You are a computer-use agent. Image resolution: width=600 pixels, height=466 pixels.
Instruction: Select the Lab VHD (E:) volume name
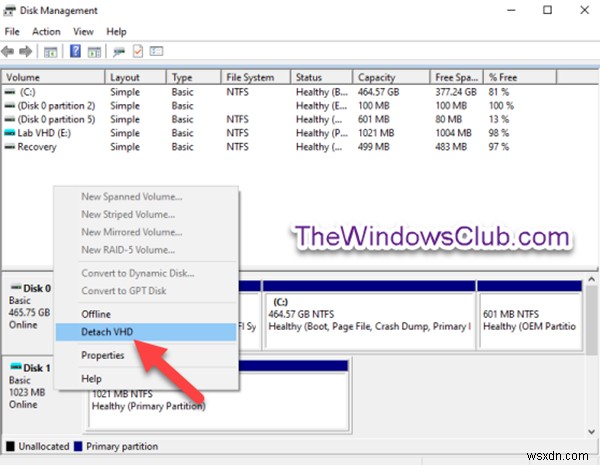click(x=44, y=133)
